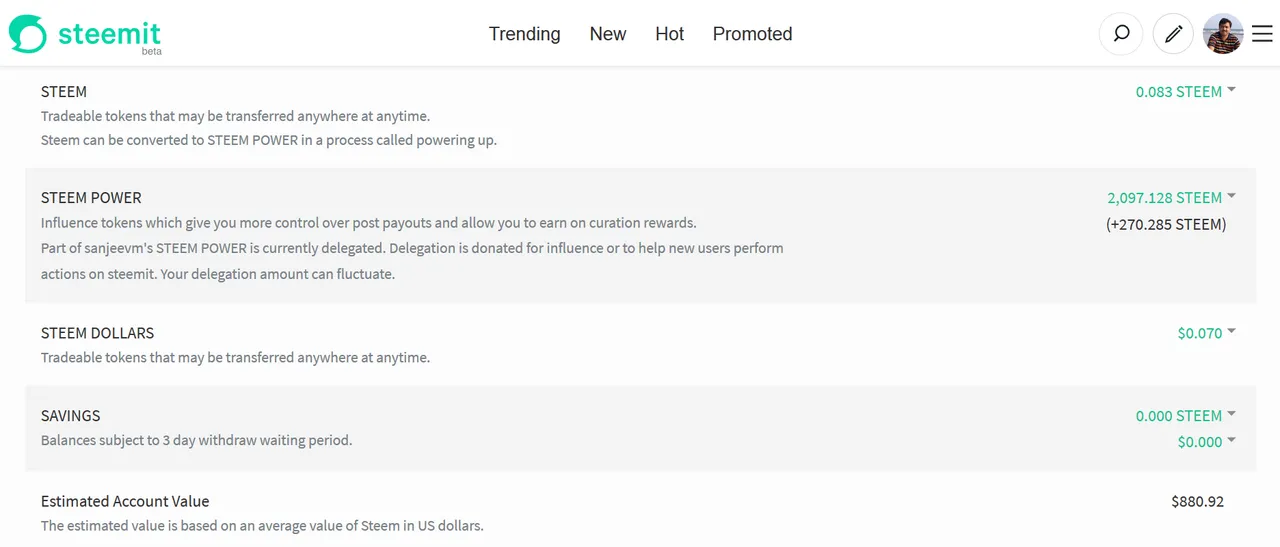Click the delegated (+270.285 STEEM) amount
Image resolution: width=1280 pixels, height=547 pixels.
[1166, 224]
